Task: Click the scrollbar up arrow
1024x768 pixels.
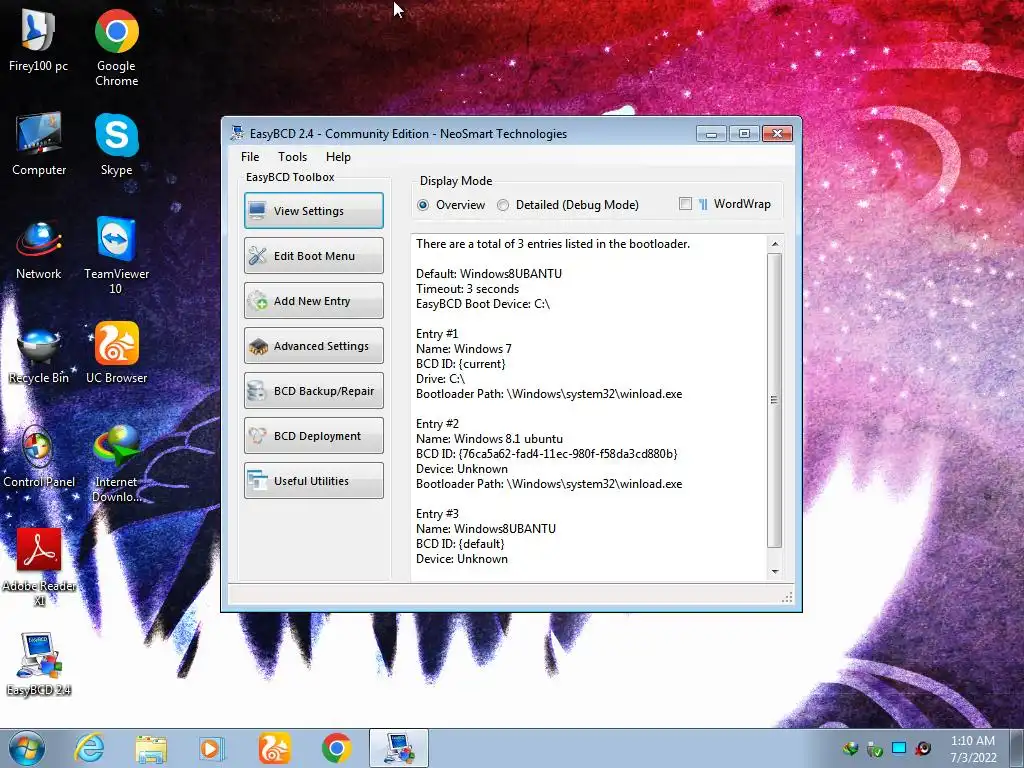Action: coord(775,244)
